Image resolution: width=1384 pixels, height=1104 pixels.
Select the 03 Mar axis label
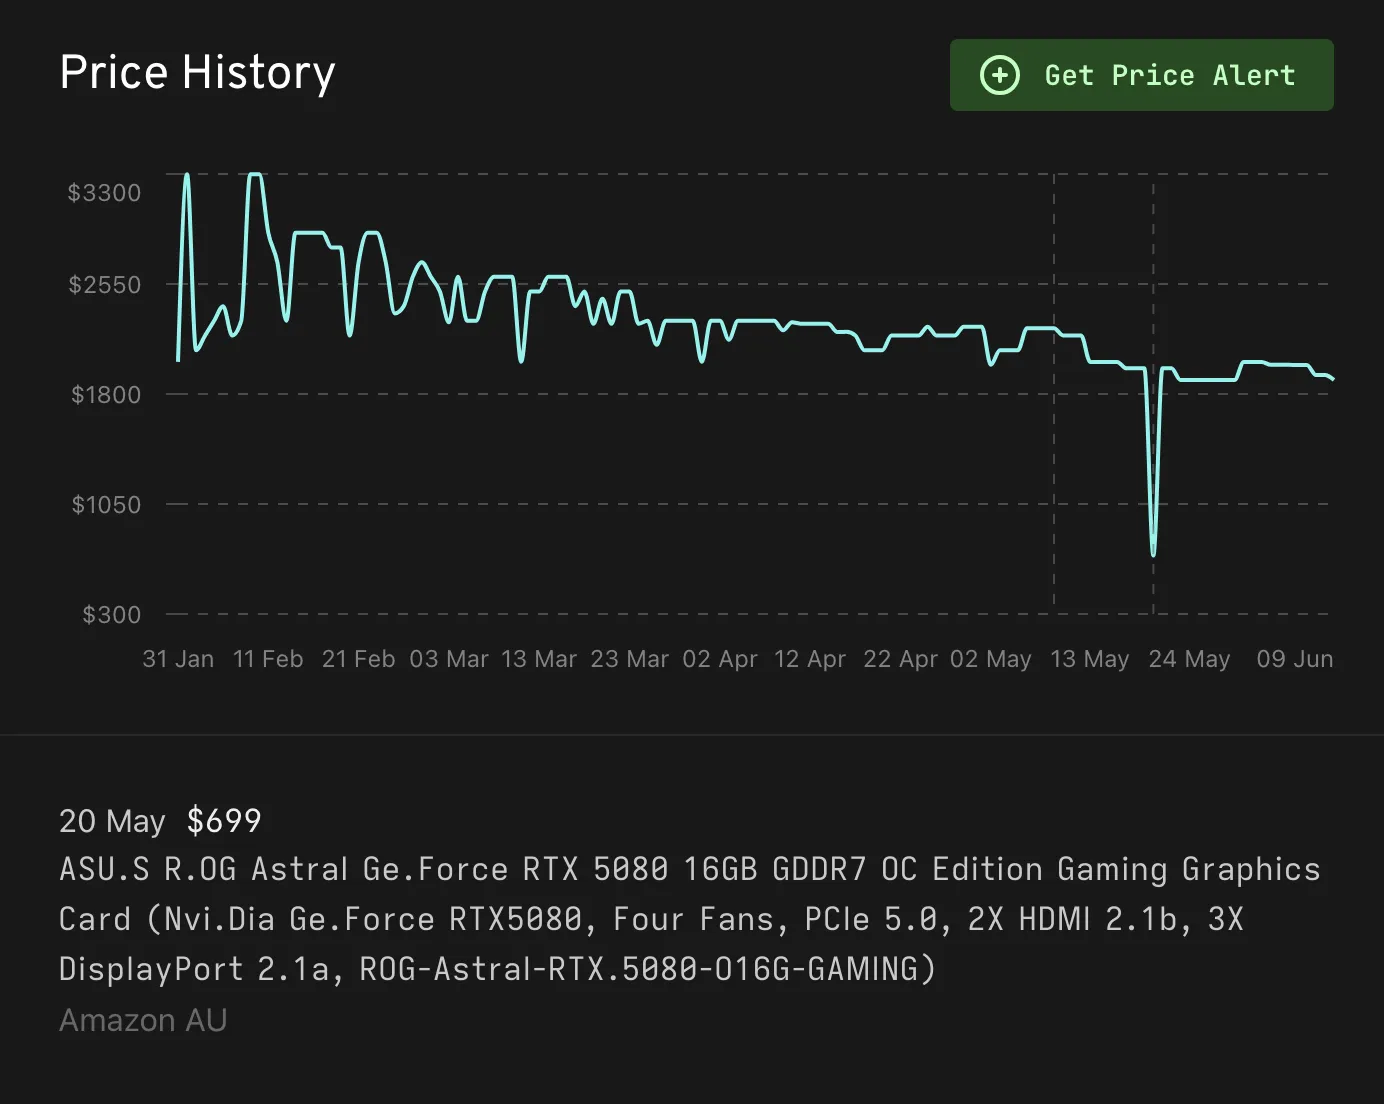point(449,659)
